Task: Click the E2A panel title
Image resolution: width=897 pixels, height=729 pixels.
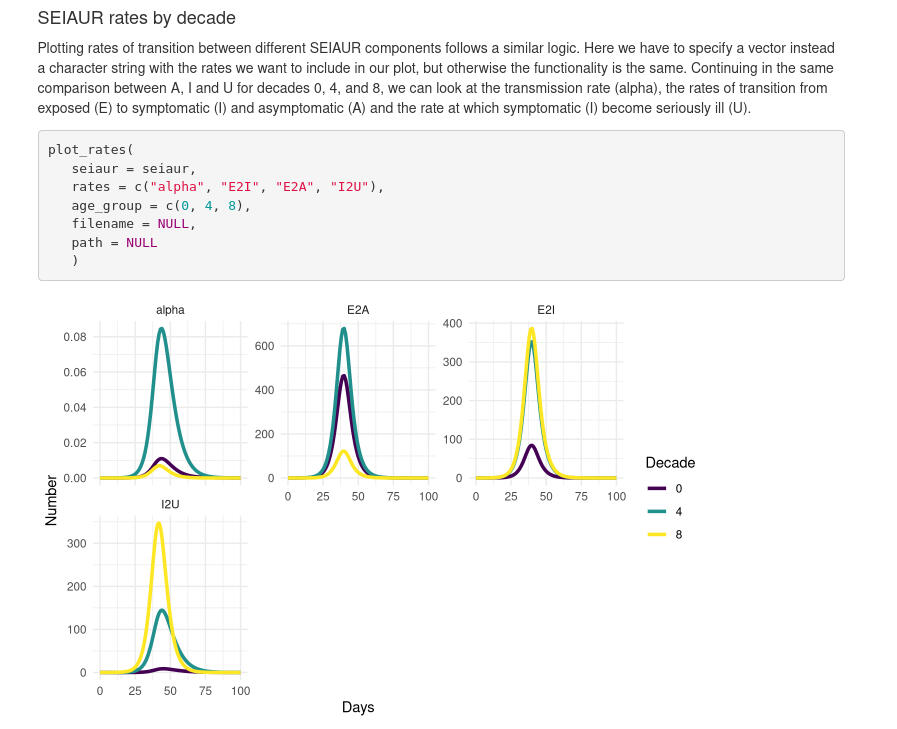Action: (x=357, y=310)
